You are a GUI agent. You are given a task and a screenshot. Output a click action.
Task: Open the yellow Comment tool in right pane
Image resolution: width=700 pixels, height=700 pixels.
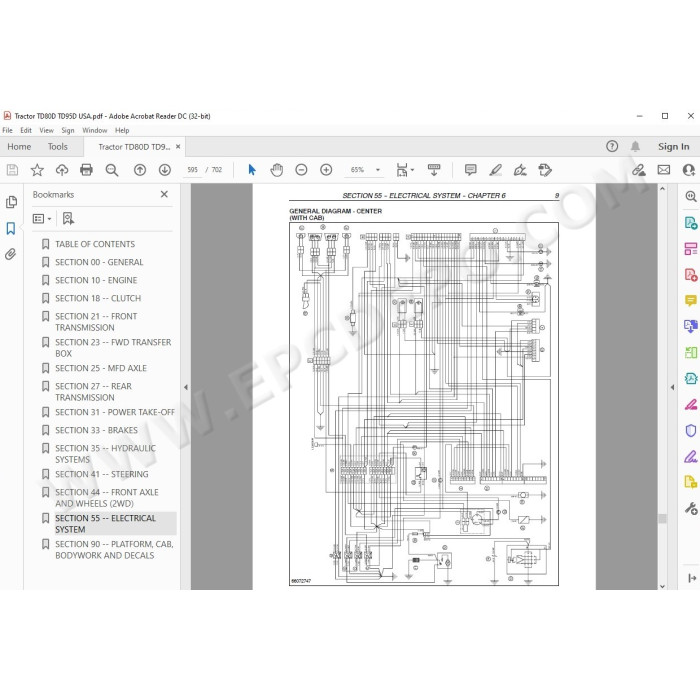tap(691, 300)
